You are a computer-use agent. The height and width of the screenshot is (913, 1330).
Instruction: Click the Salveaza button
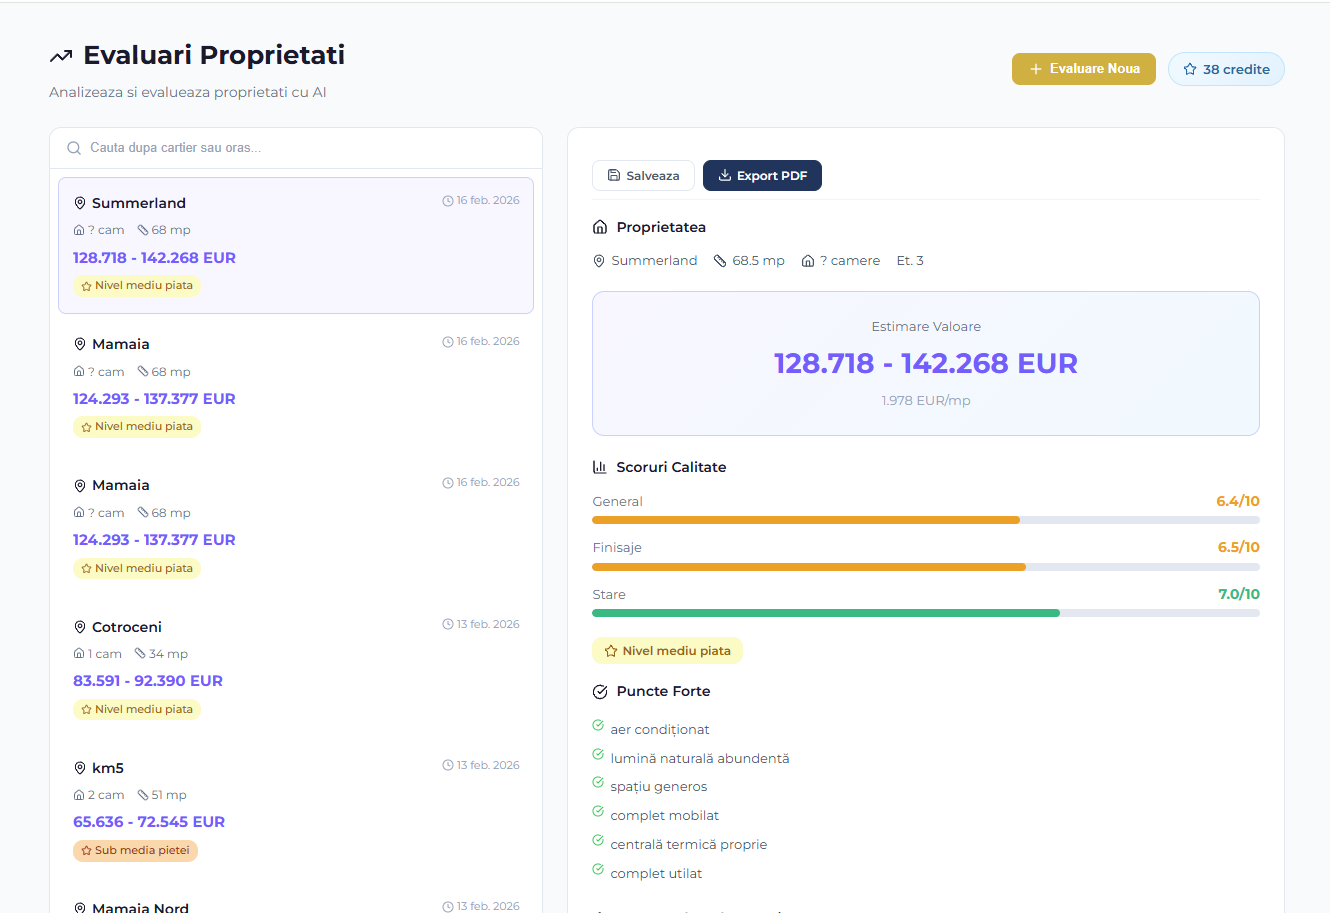[643, 175]
